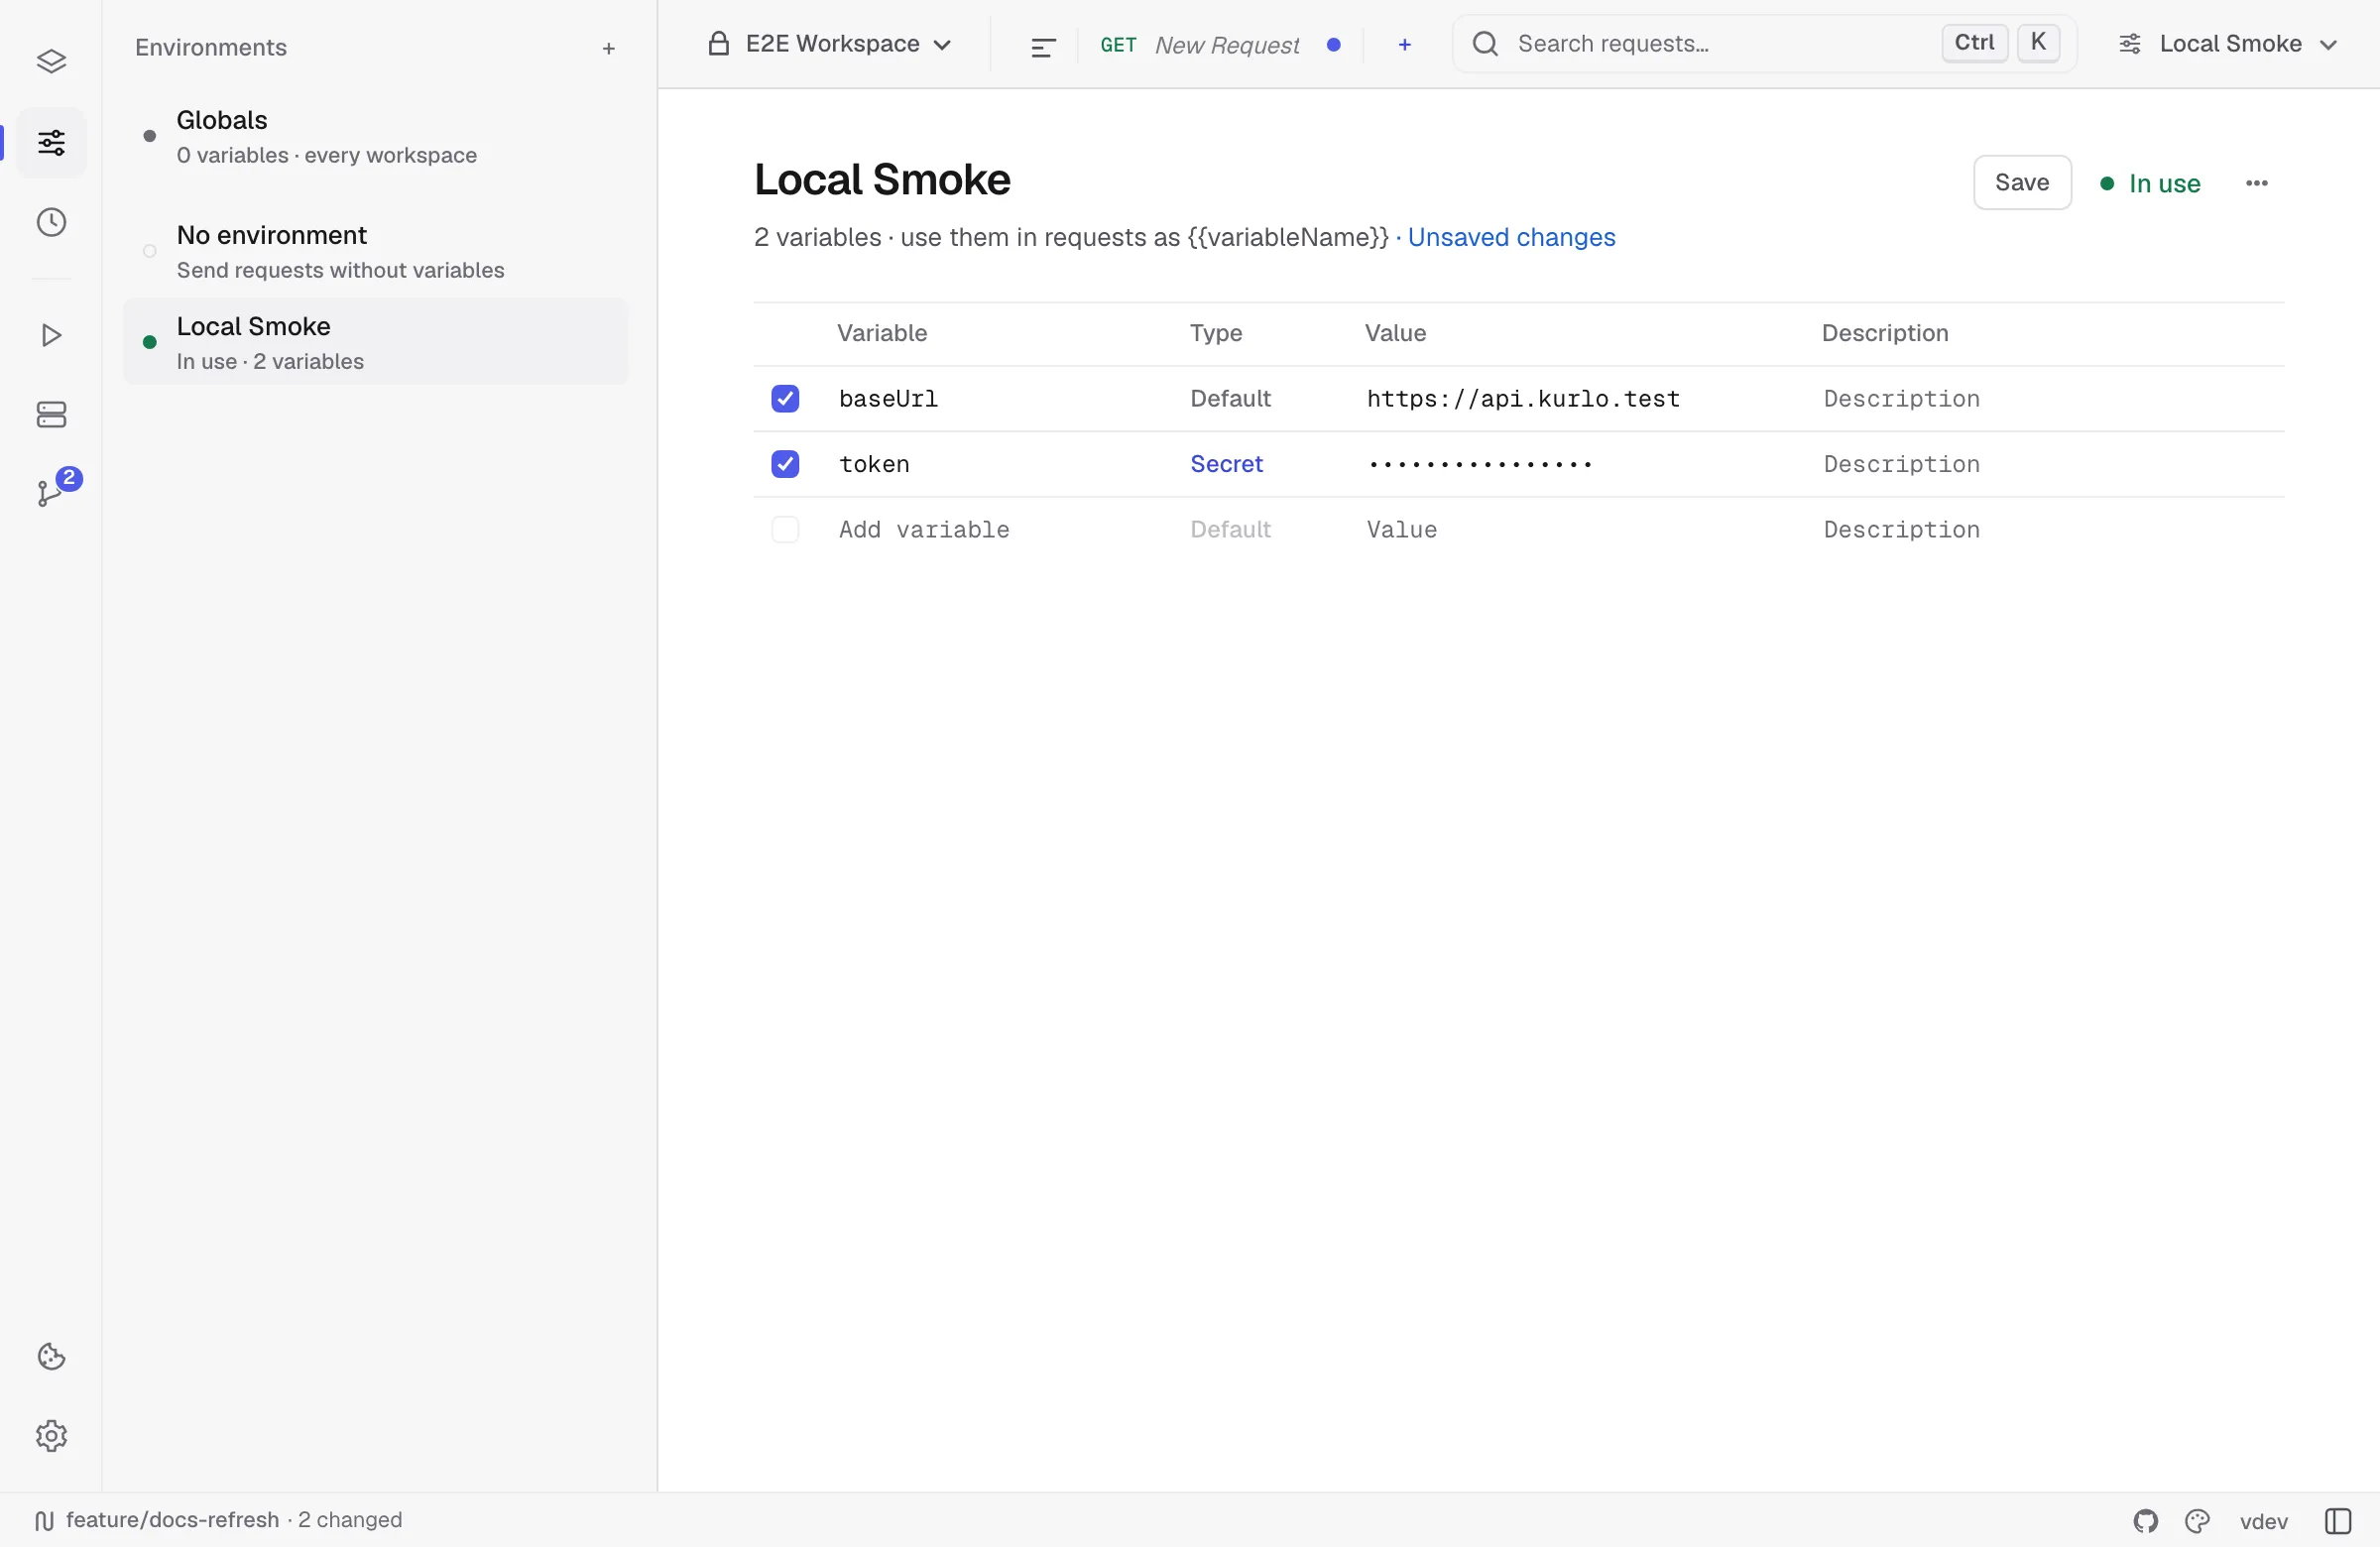
Task: Select No environment in the list
Action: tap(376, 251)
